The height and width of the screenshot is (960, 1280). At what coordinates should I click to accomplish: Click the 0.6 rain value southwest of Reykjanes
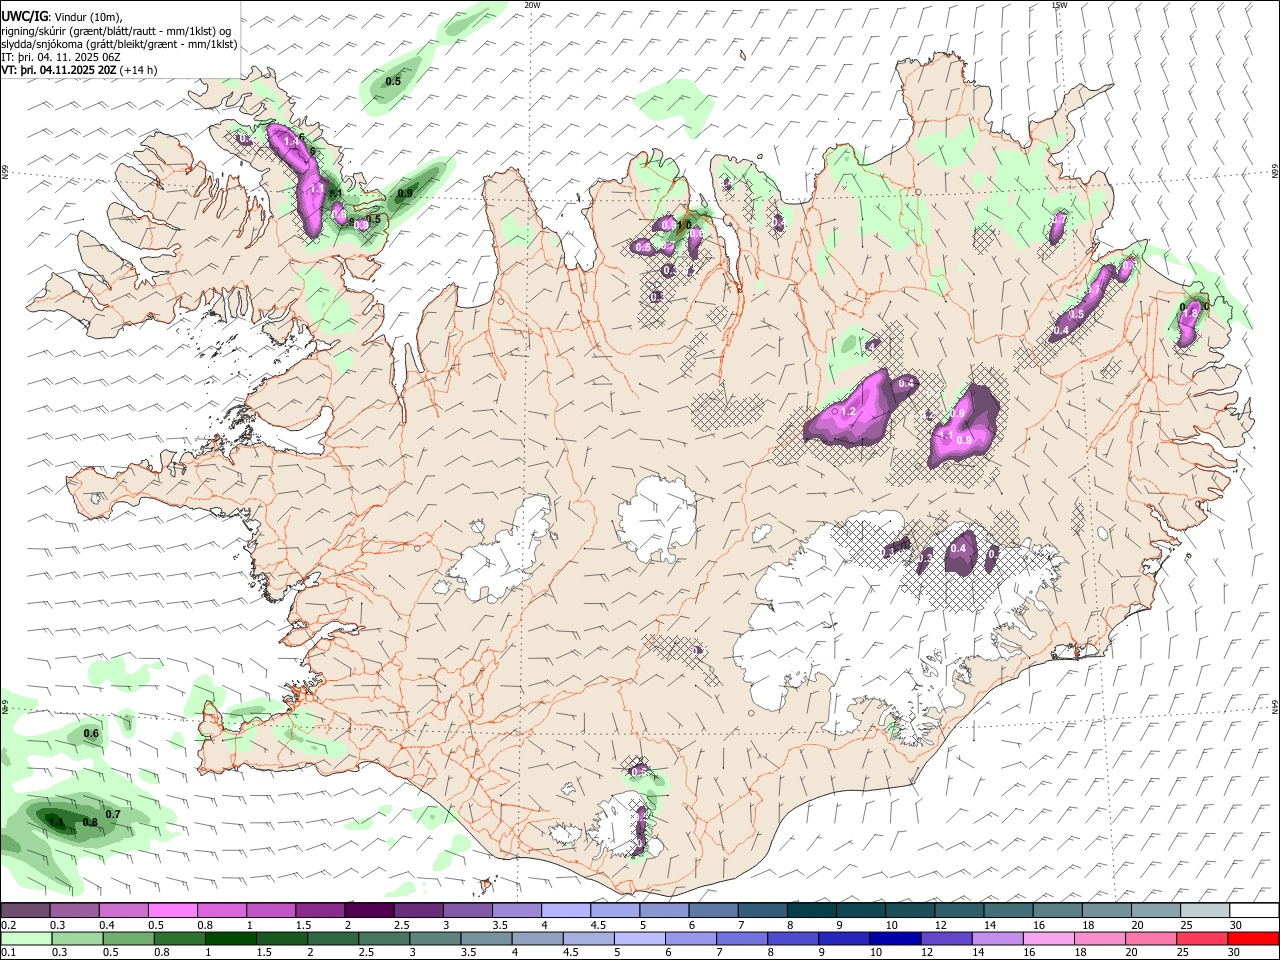coord(91,734)
